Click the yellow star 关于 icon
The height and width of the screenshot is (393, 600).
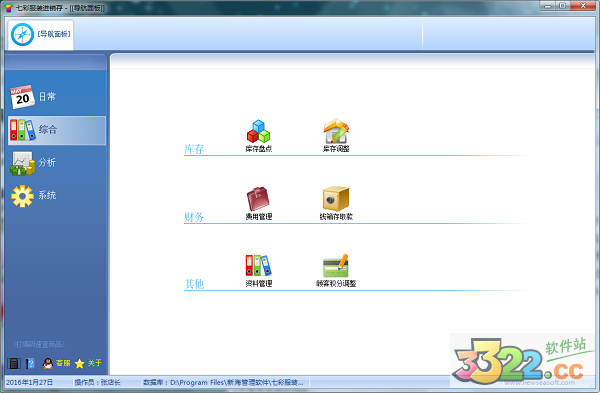(x=79, y=363)
